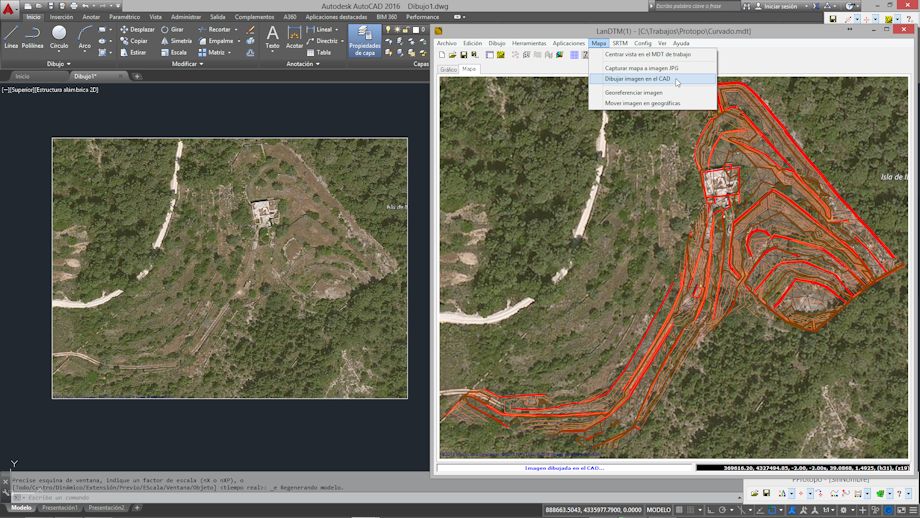Click the Girar command
The width and height of the screenshot is (920, 518).
pos(172,29)
